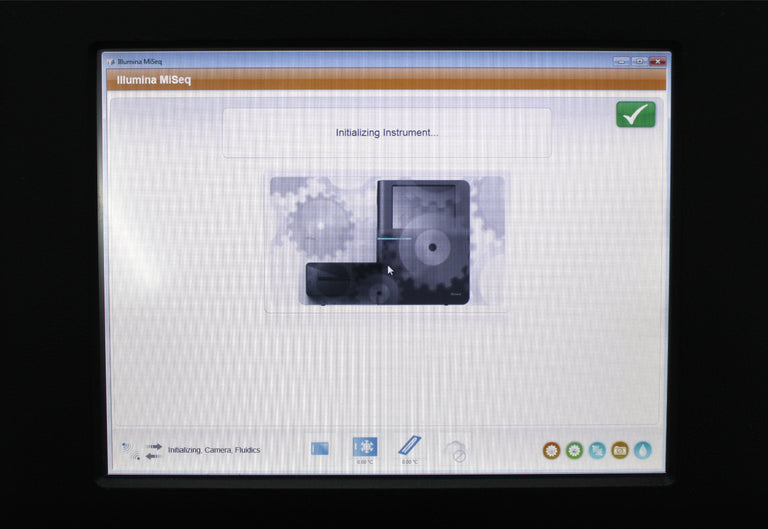The height and width of the screenshot is (529, 768).
Task: Click the flow cell temperature icon
Action: pos(409,445)
